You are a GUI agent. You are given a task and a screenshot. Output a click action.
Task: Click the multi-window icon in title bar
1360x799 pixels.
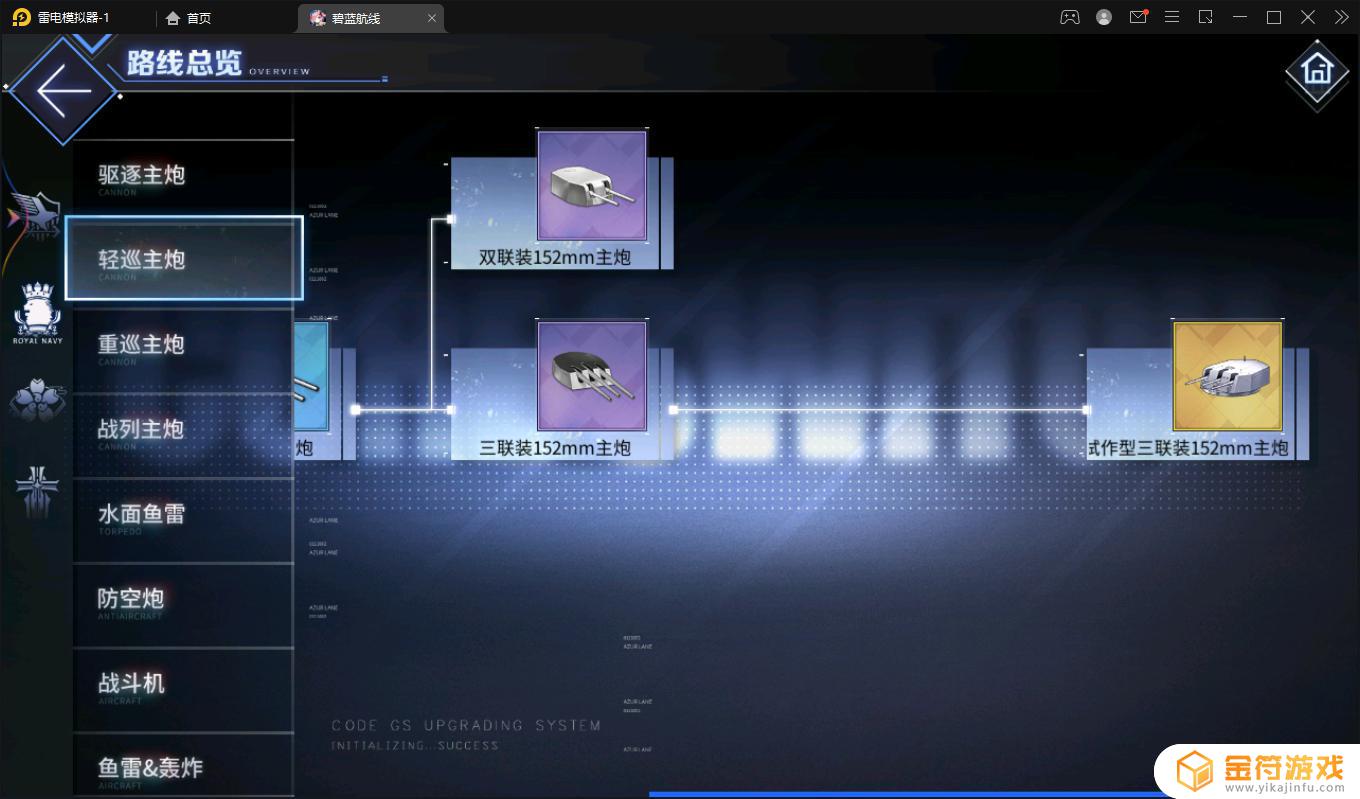(1206, 17)
